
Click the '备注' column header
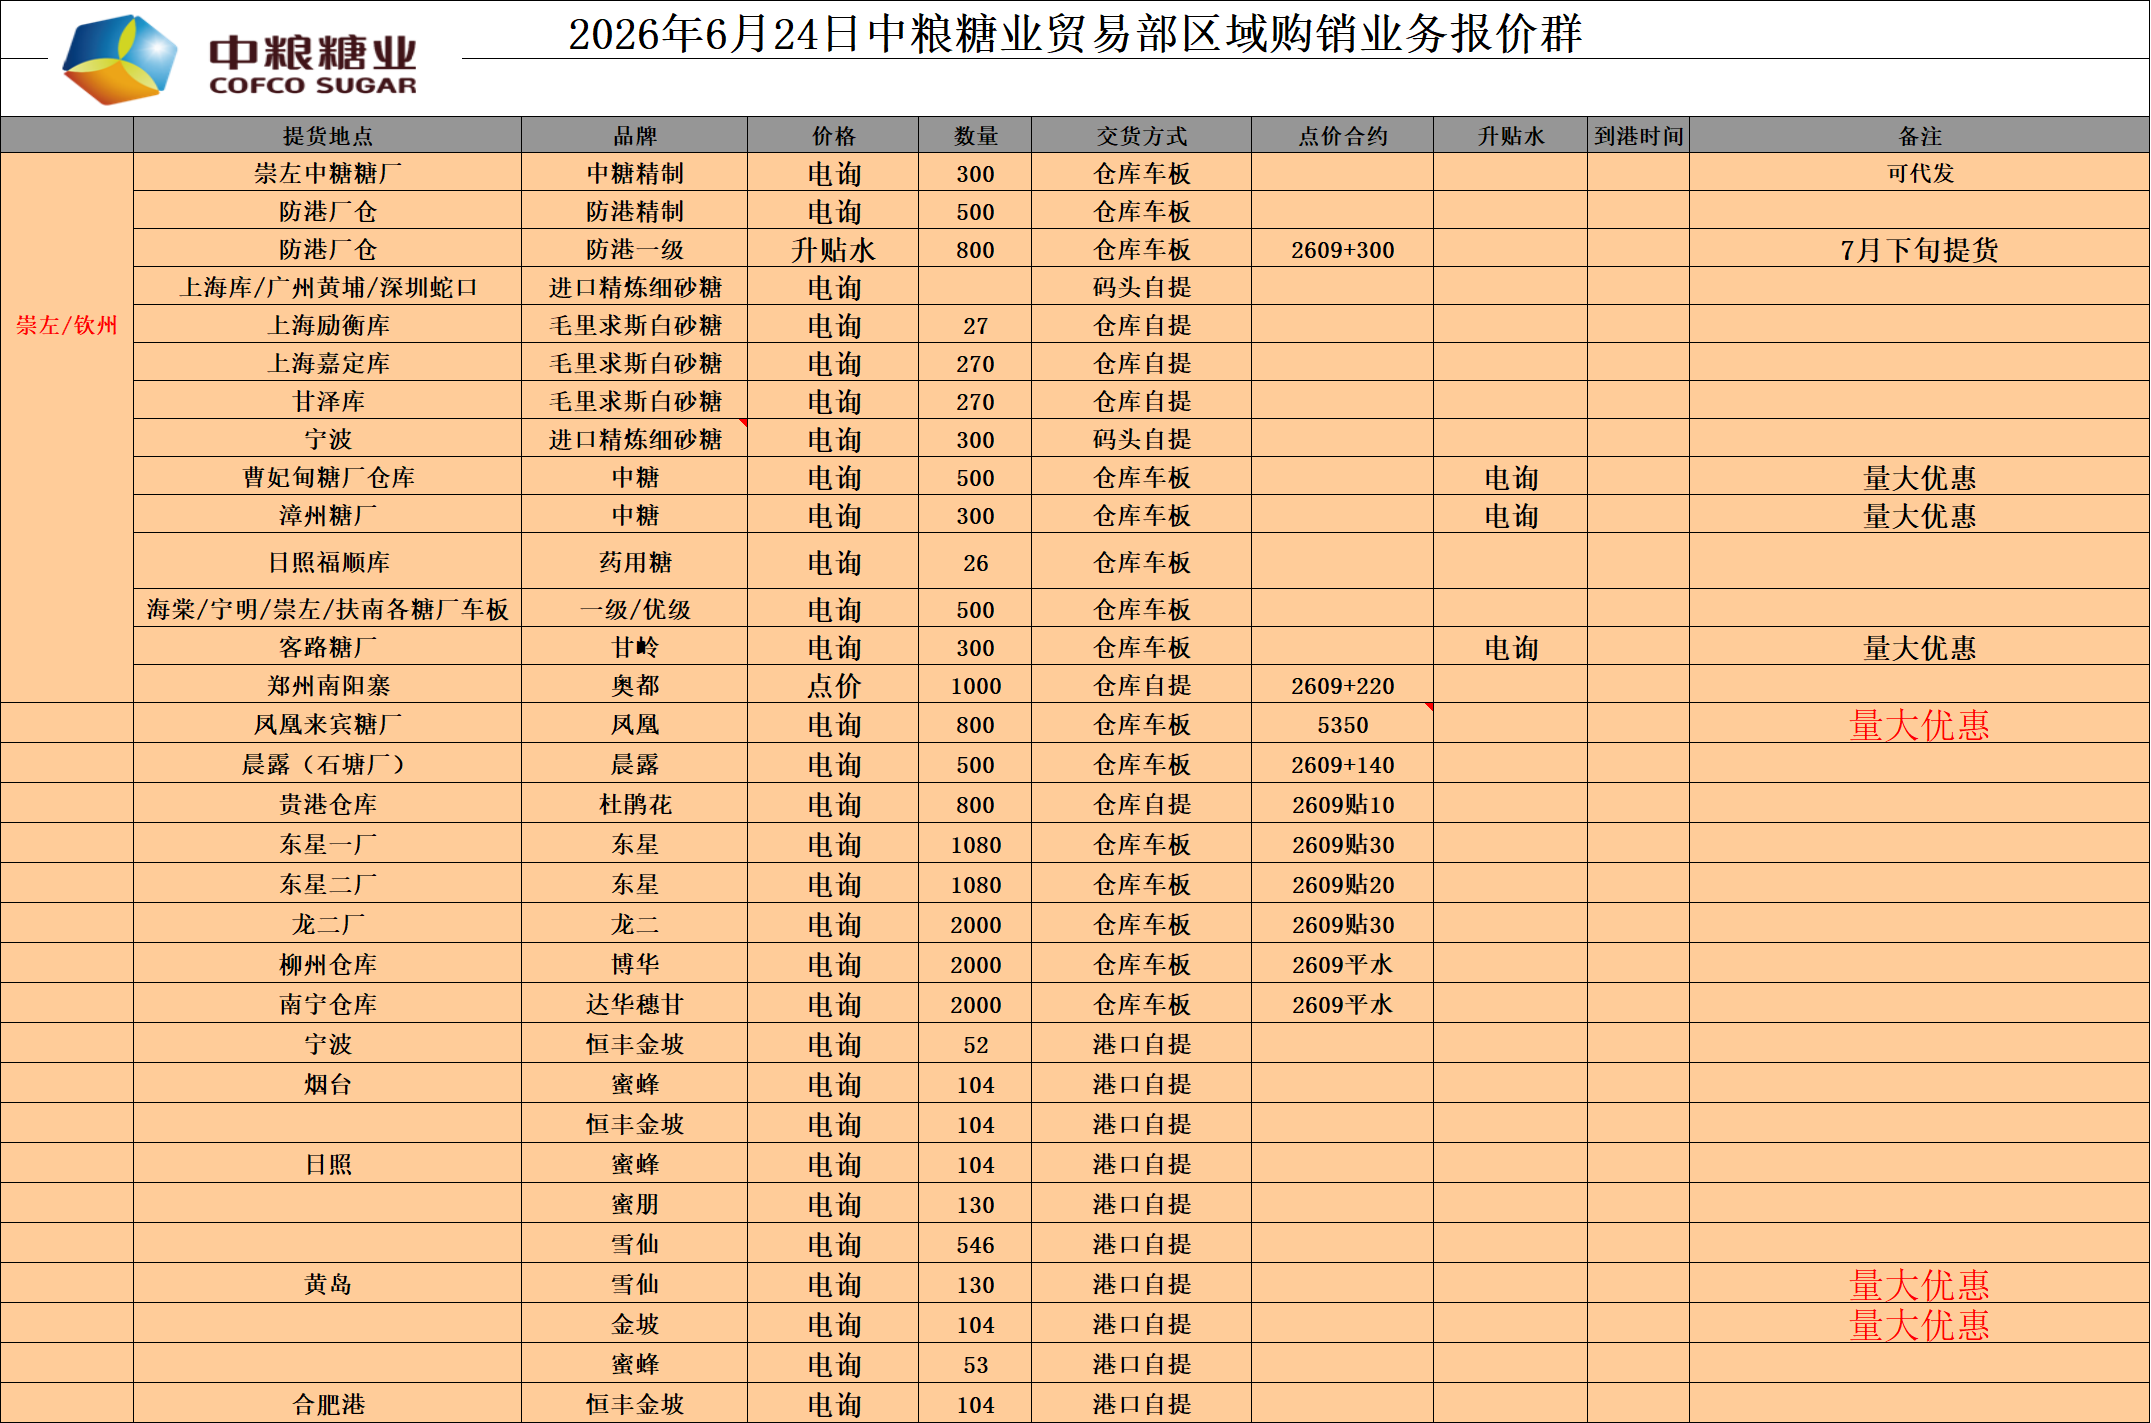click(x=1920, y=136)
